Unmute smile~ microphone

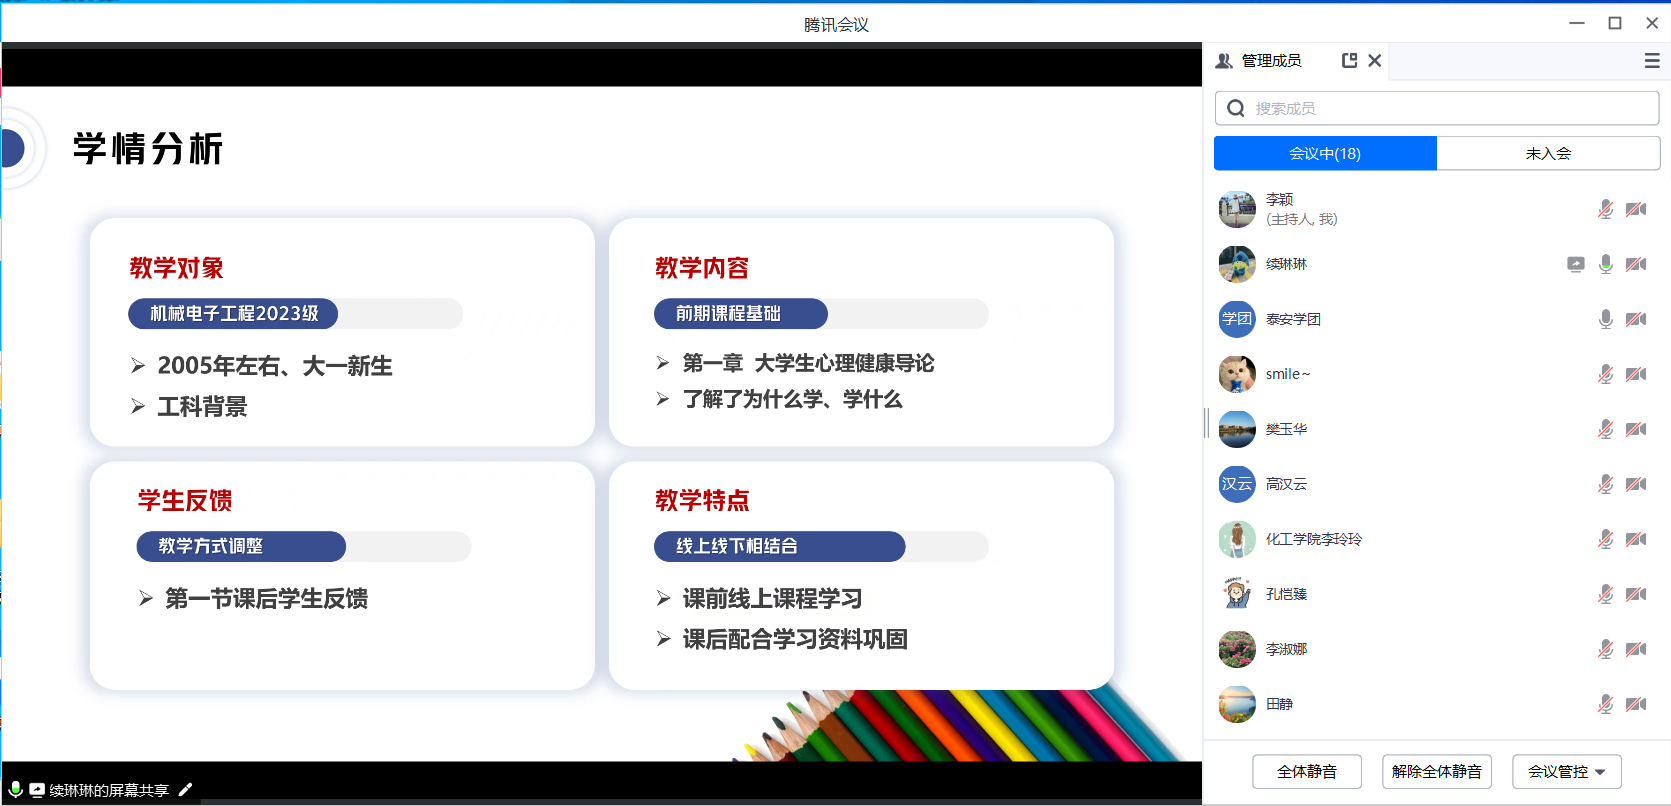[1605, 374]
